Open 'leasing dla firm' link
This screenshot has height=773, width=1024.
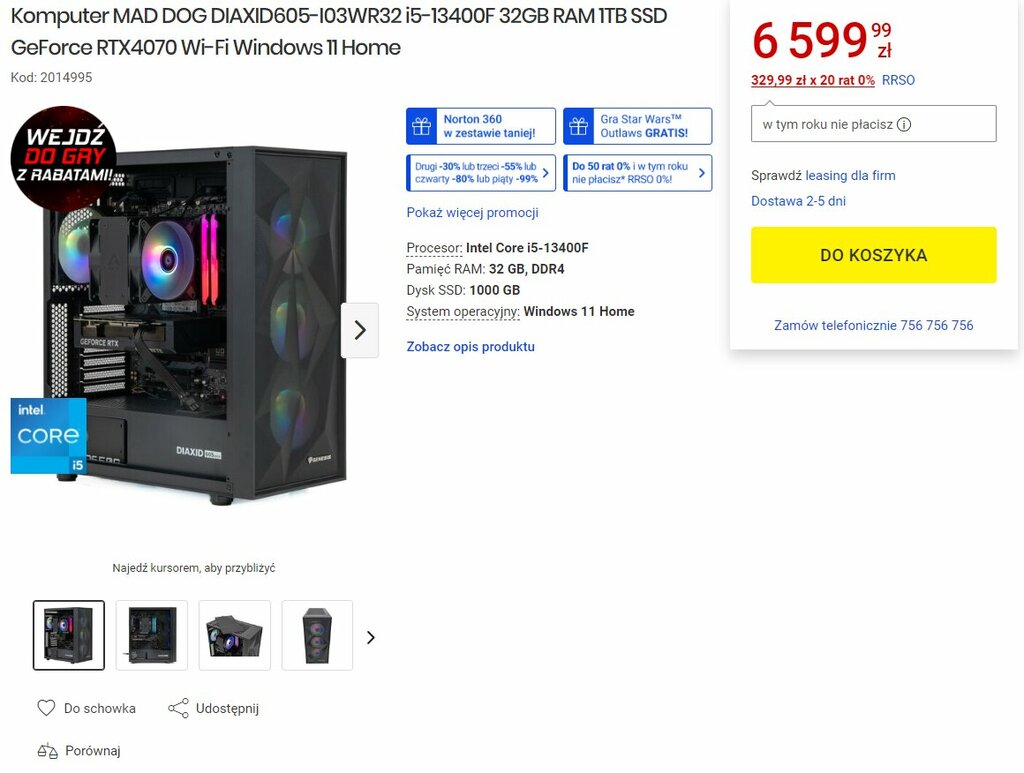(850, 176)
